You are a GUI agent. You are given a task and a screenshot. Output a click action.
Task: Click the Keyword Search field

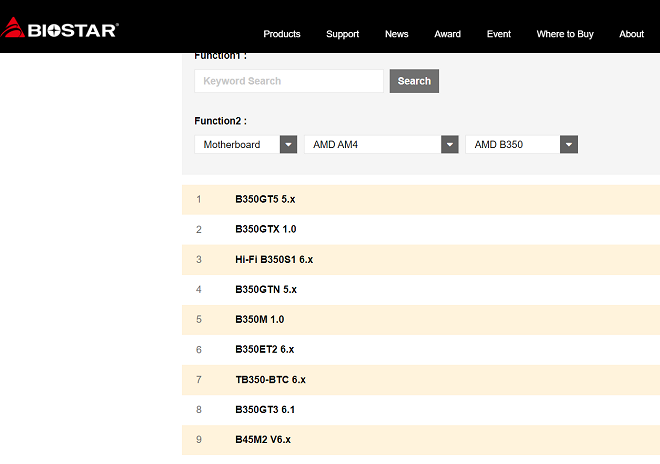pyautogui.click(x=288, y=81)
